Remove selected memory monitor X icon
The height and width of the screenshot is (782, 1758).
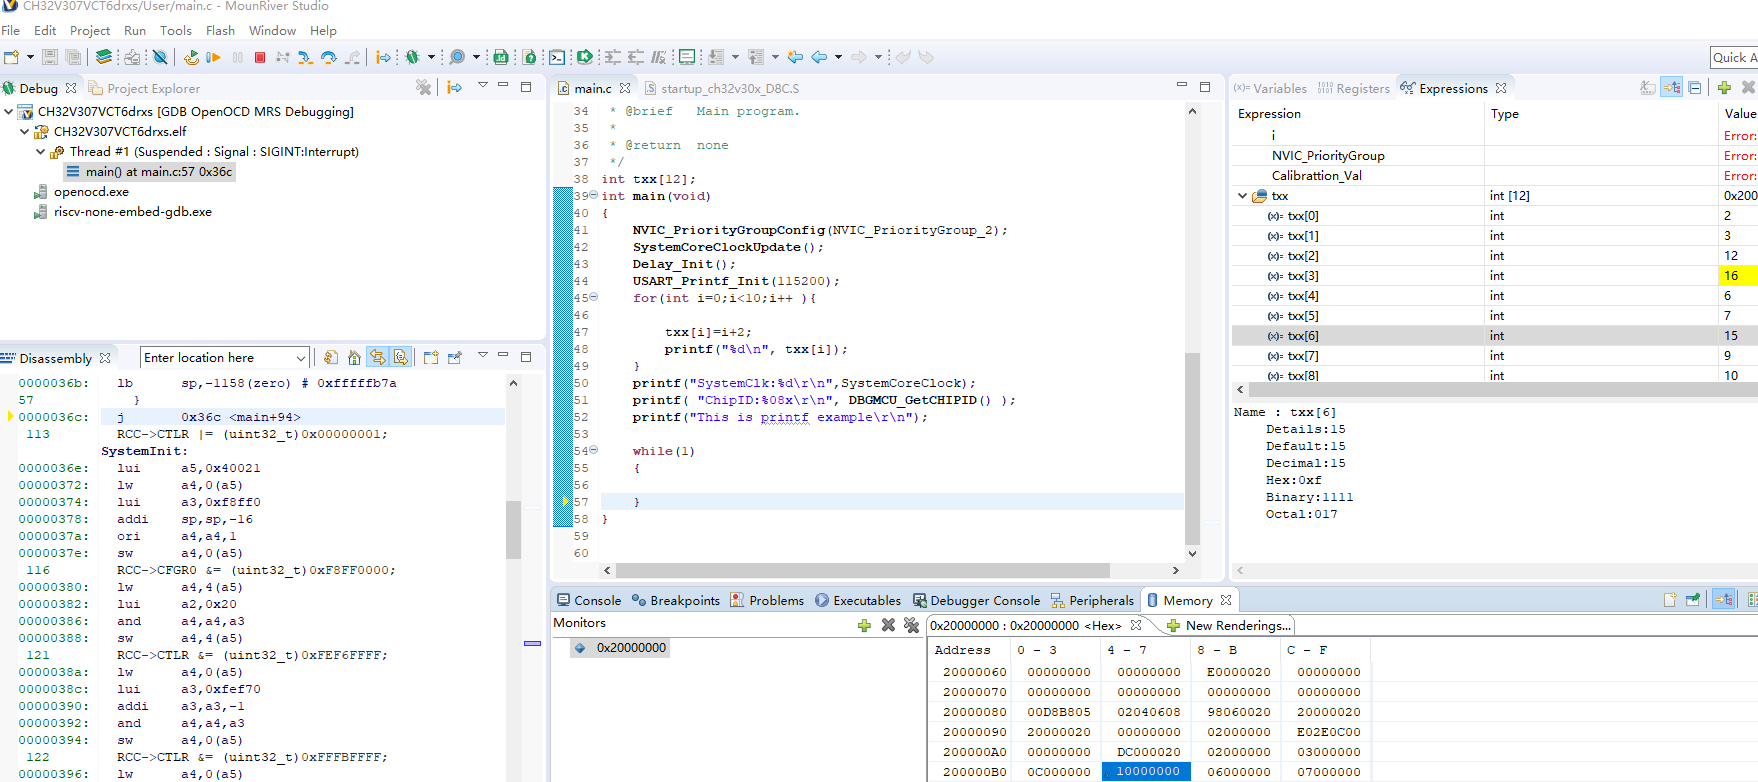pos(888,625)
